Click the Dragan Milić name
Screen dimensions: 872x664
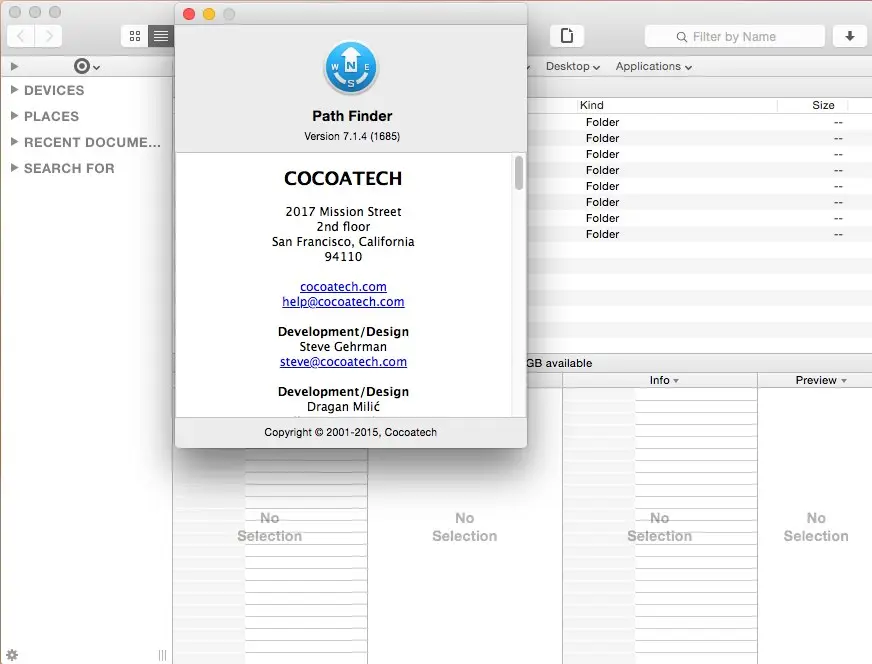coord(343,407)
